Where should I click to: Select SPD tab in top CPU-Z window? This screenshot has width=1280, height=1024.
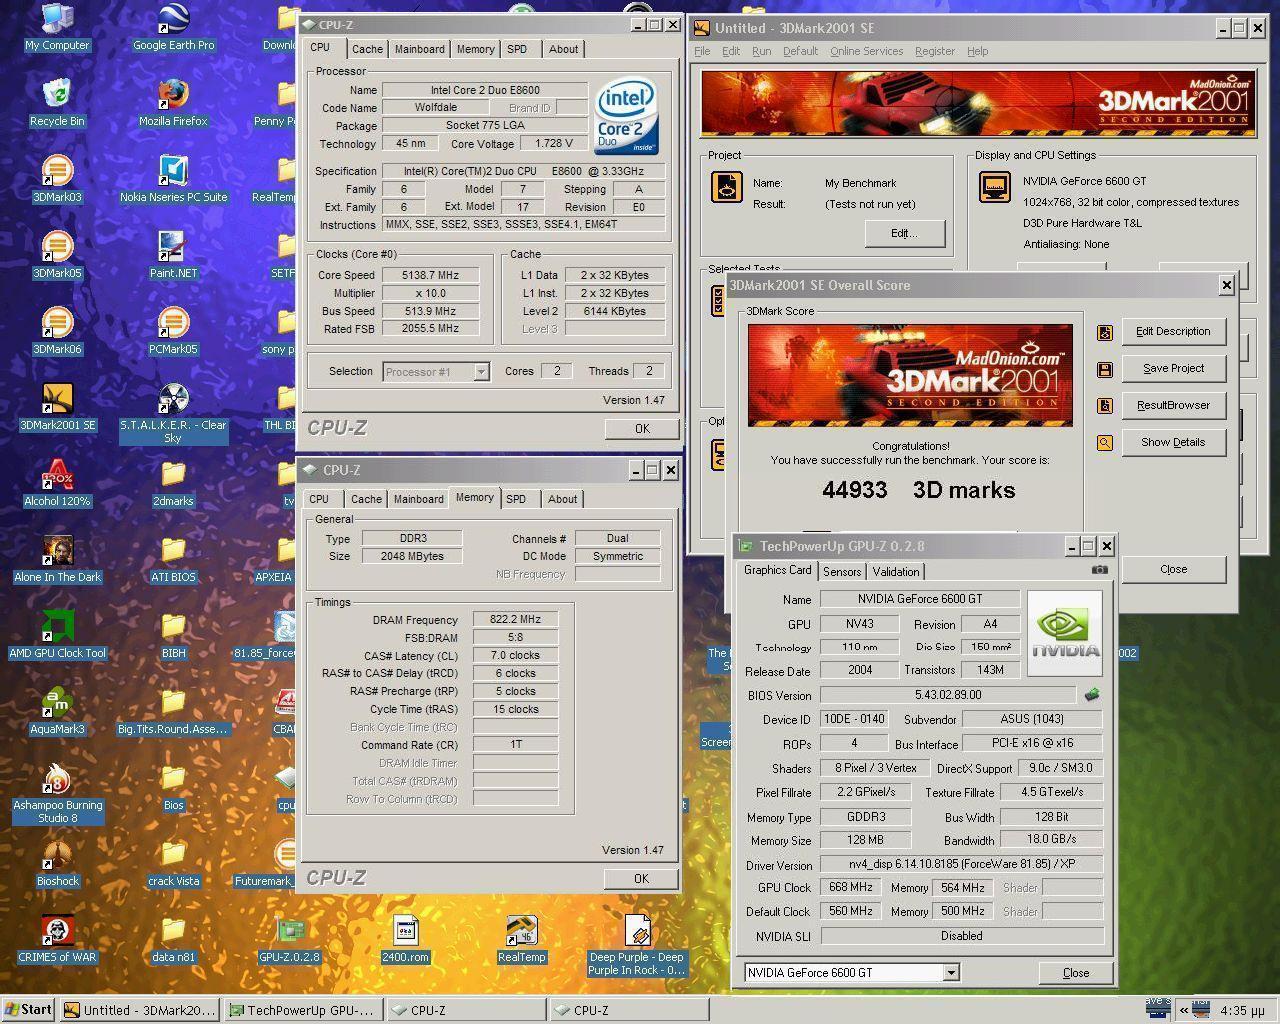coord(516,49)
